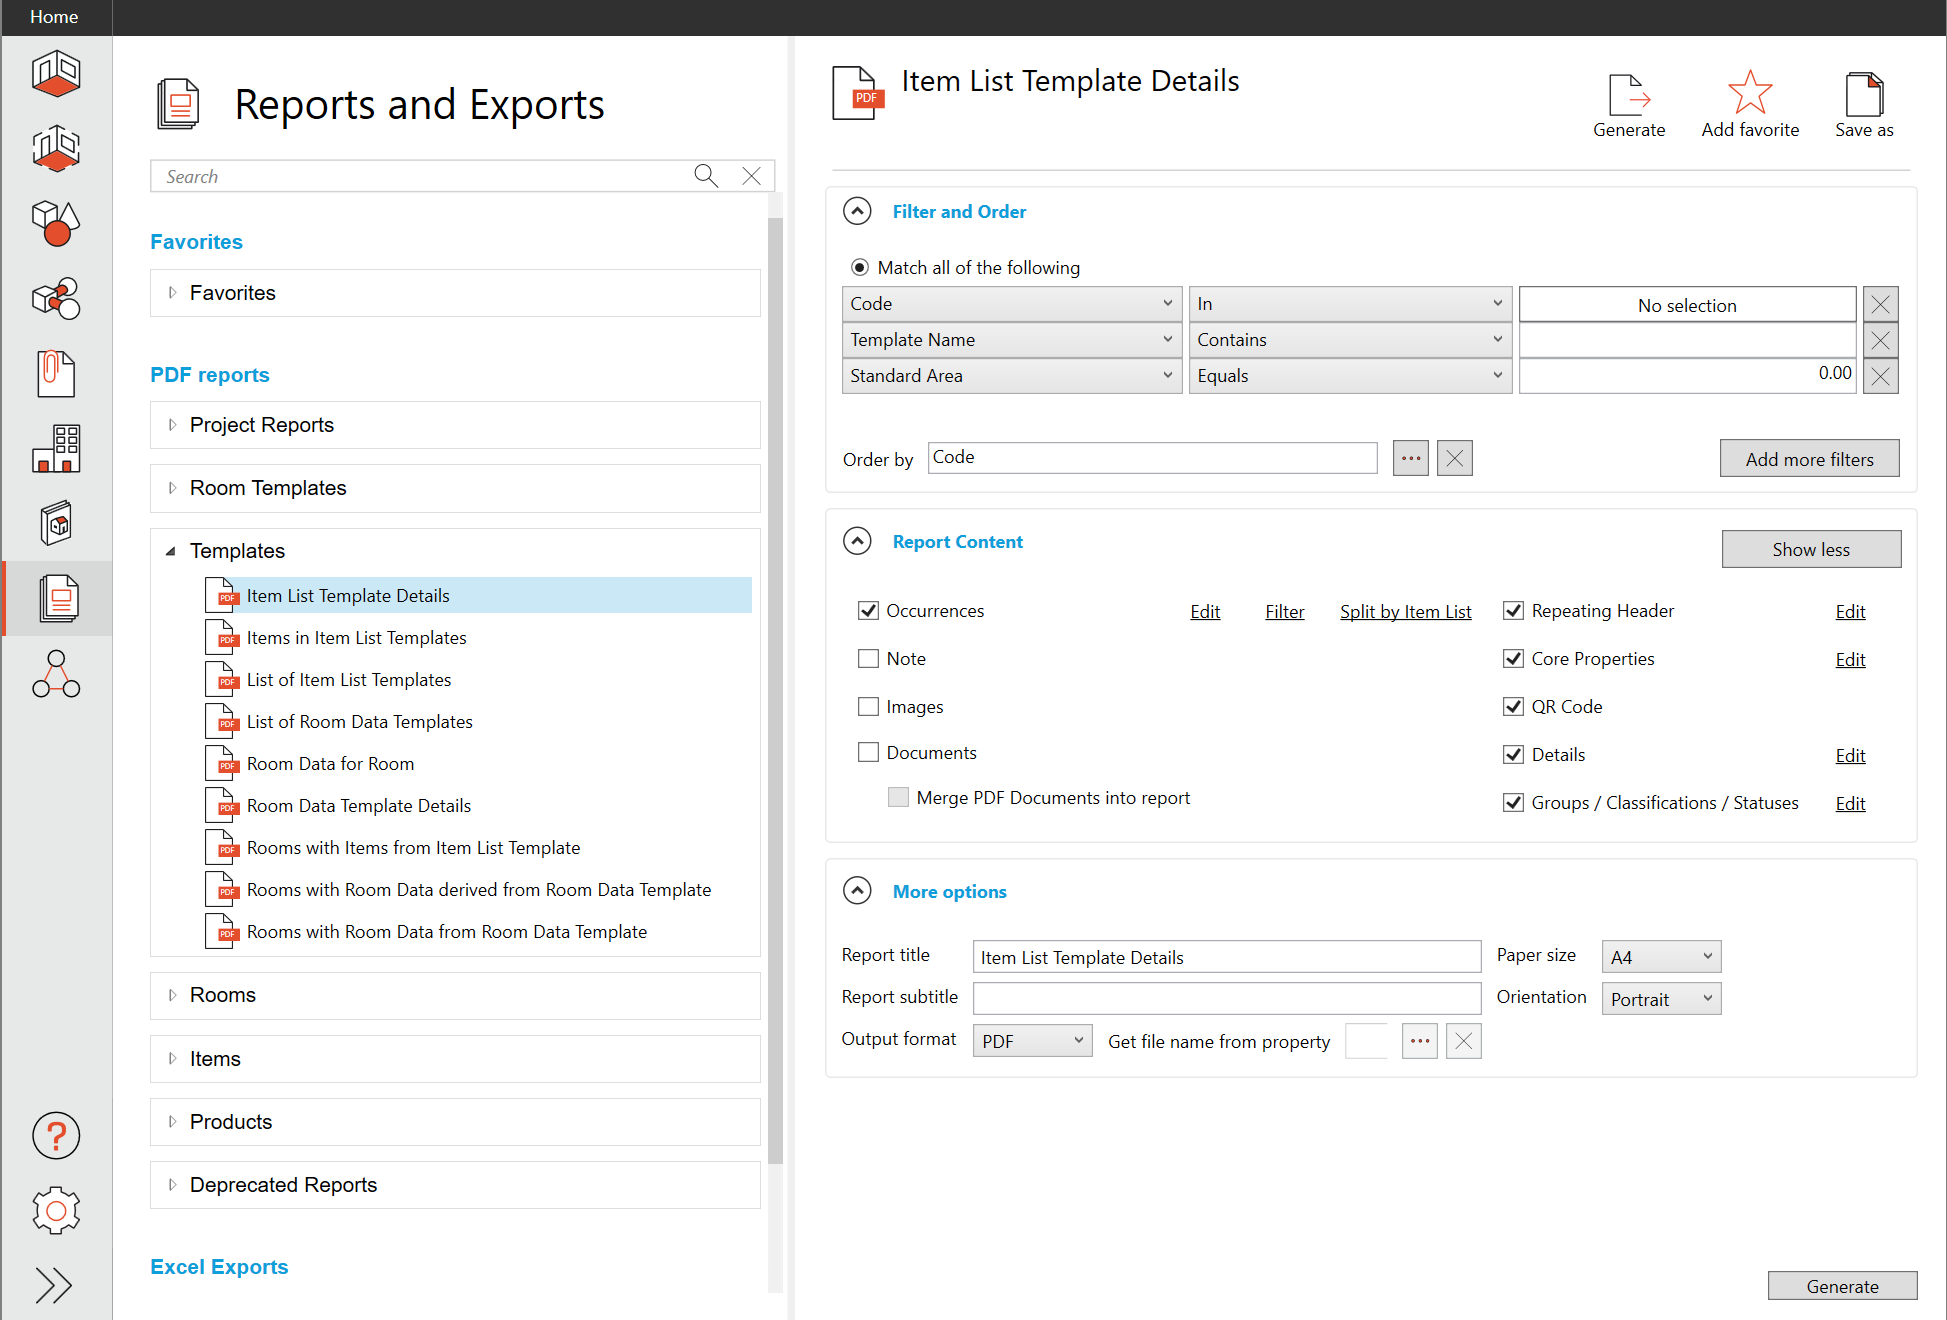Uncheck the QR Code checkbox

[1513, 707]
